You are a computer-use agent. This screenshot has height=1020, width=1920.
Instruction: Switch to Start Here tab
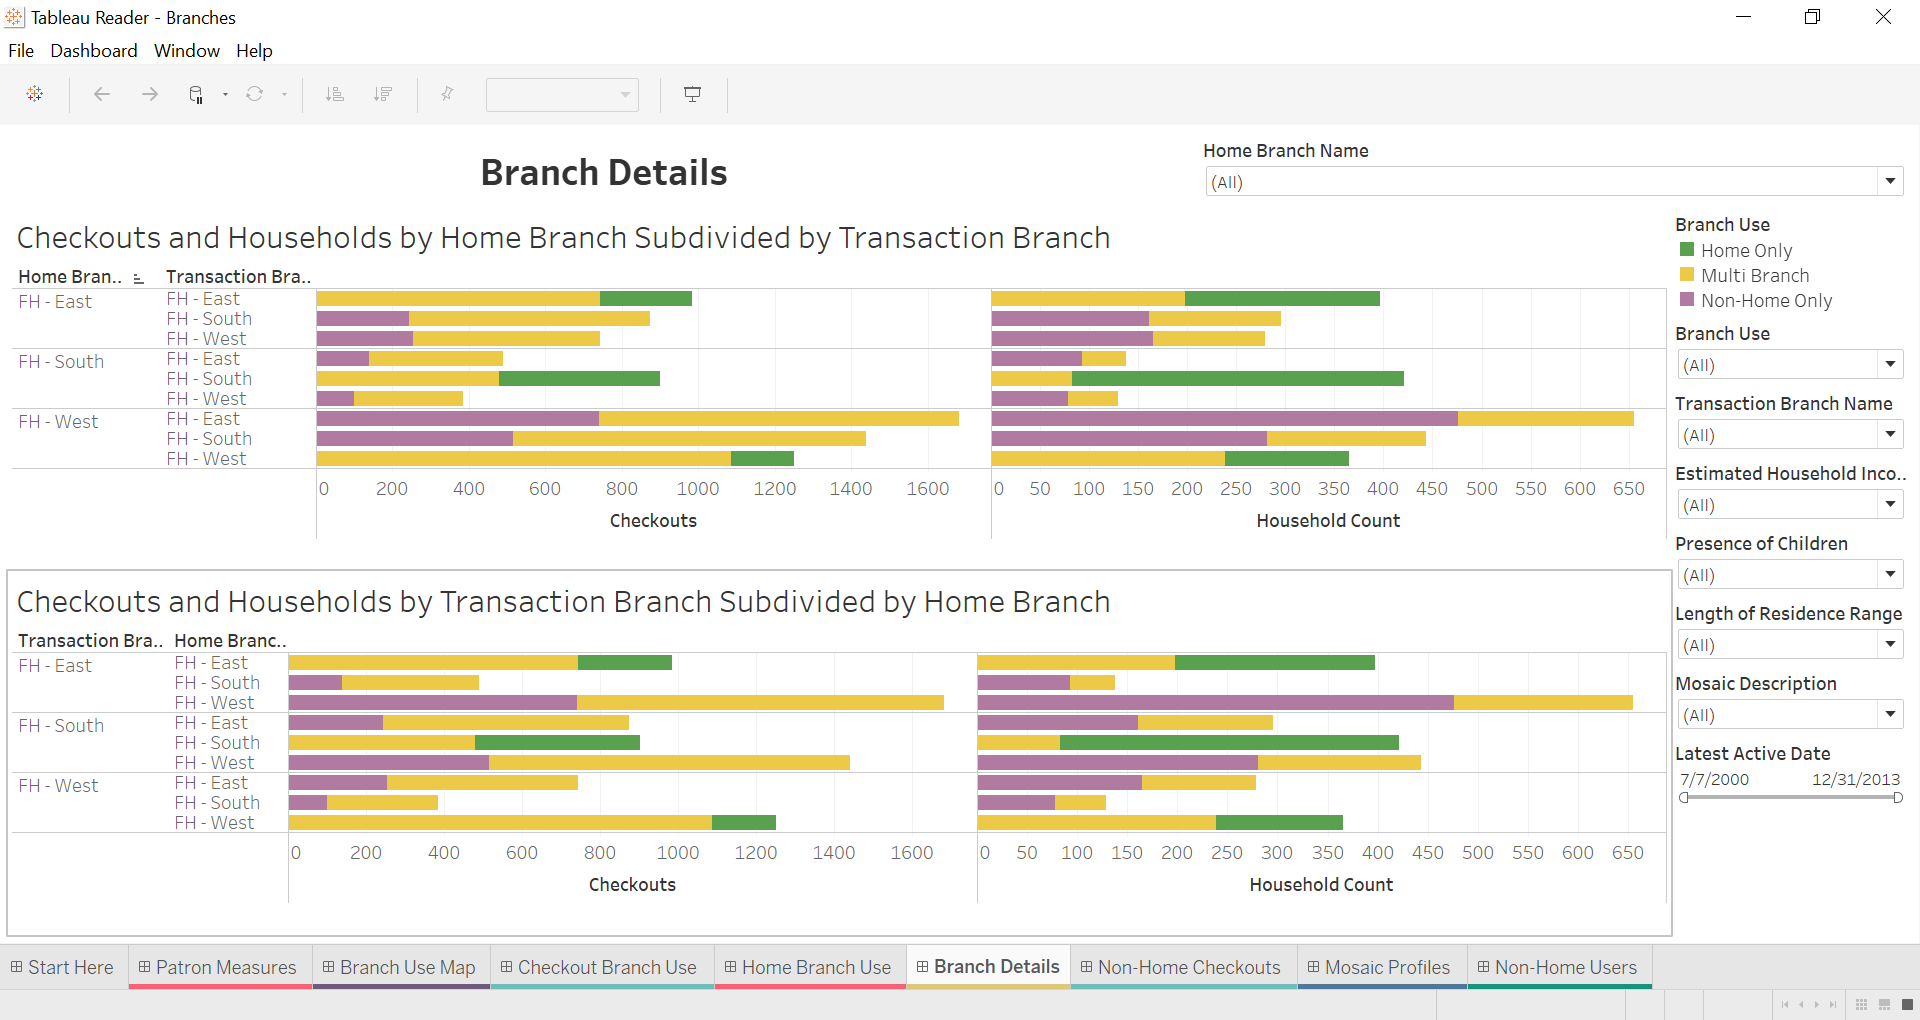[x=63, y=967]
